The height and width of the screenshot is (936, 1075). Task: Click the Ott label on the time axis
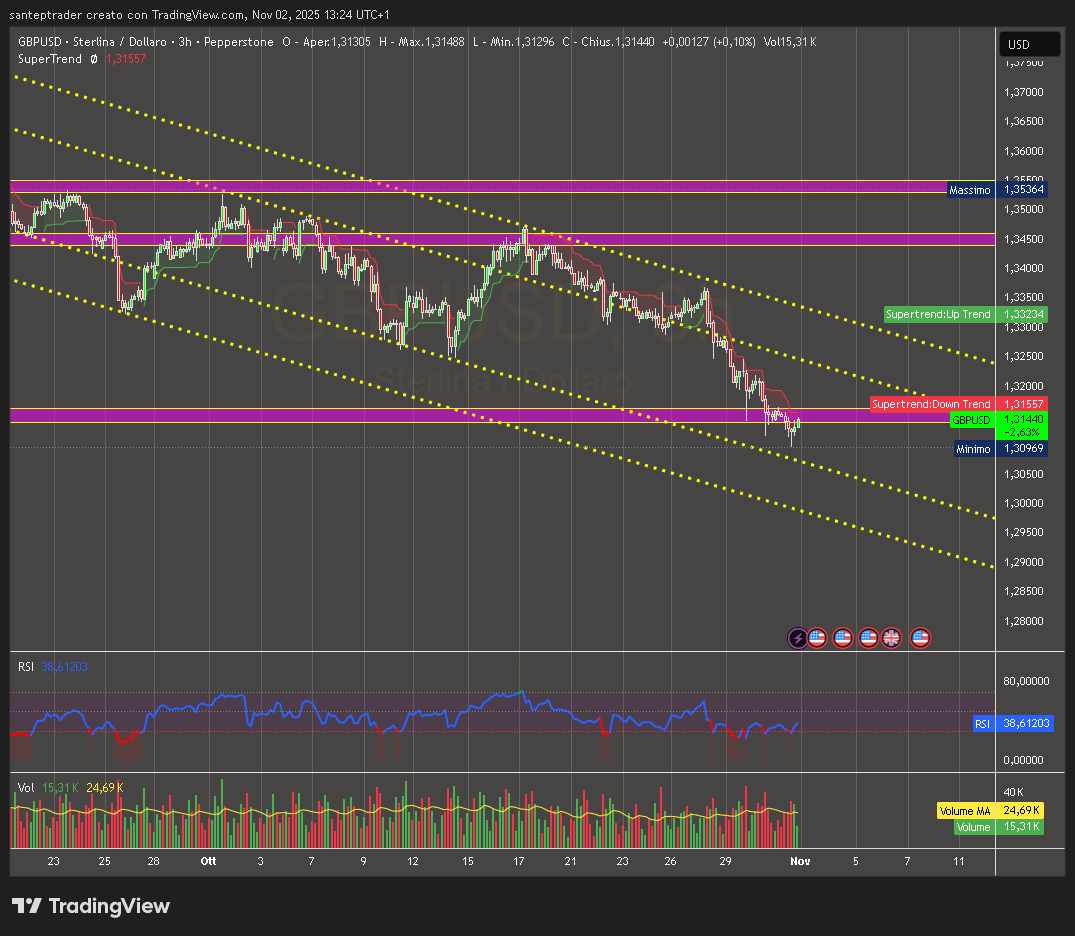pyautogui.click(x=208, y=861)
